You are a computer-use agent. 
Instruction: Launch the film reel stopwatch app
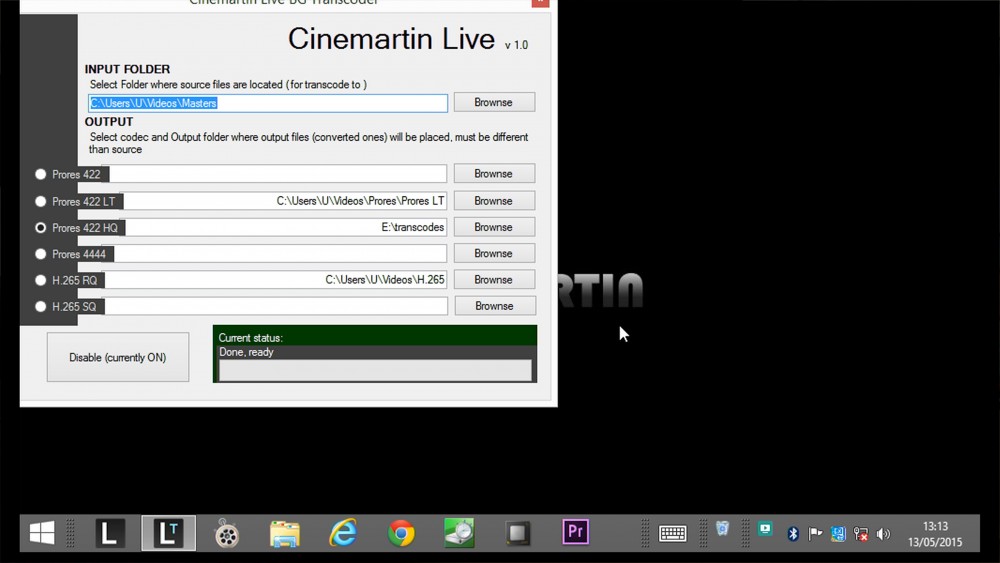(226, 534)
